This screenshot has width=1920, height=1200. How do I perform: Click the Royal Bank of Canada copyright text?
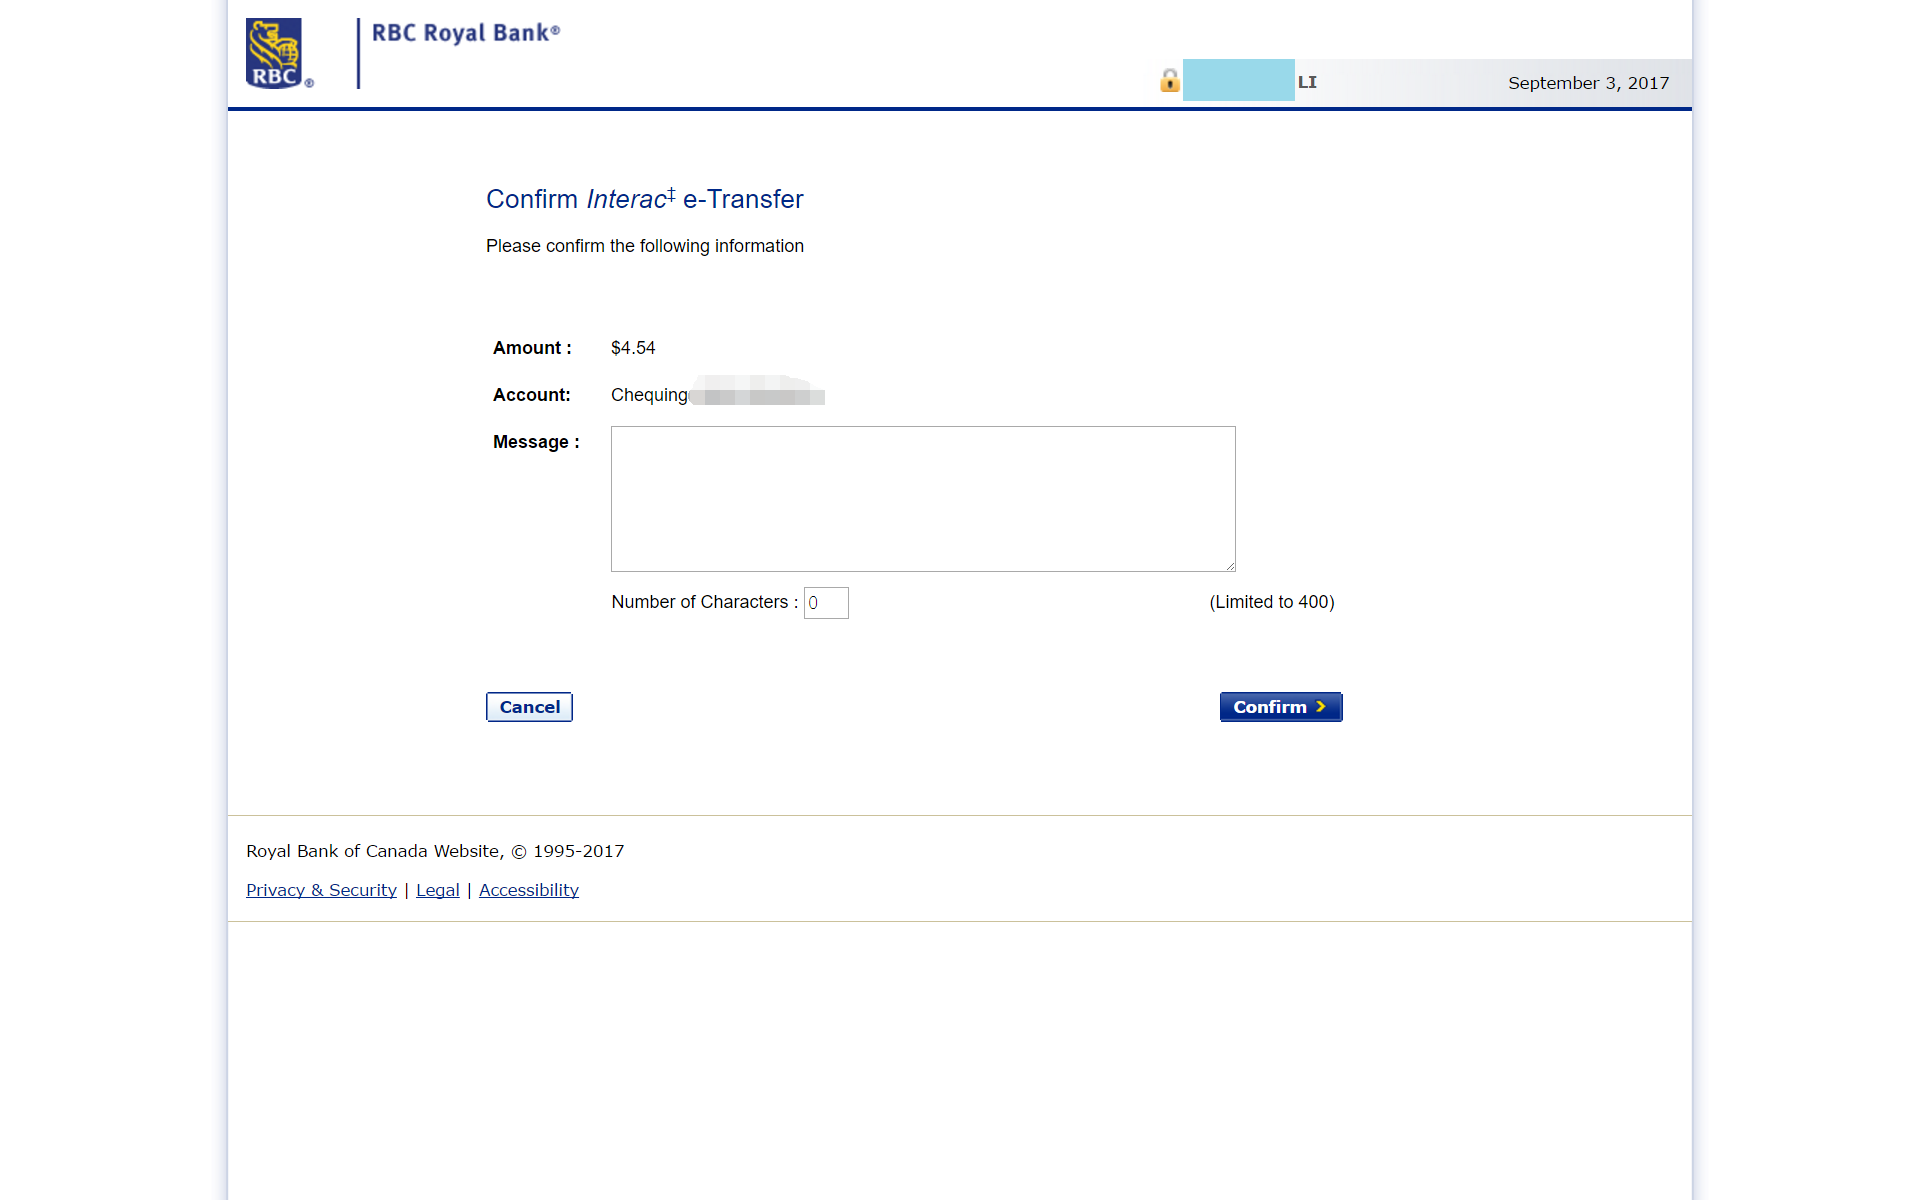(x=435, y=851)
